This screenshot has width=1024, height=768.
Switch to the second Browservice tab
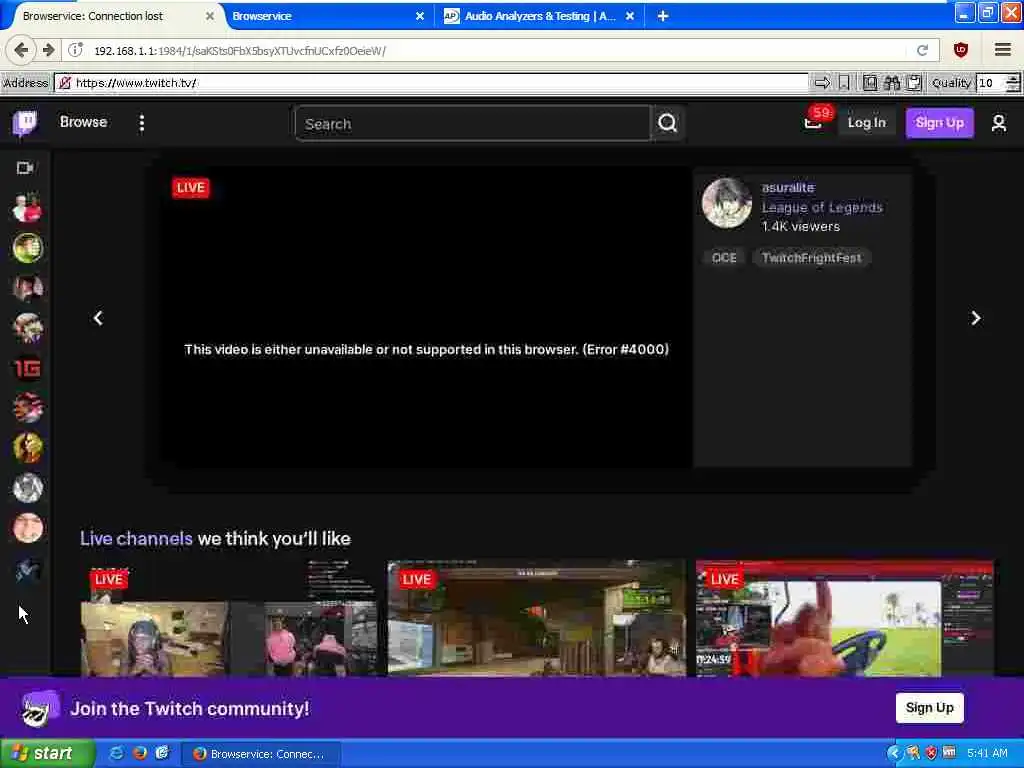(x=327, y=16)
